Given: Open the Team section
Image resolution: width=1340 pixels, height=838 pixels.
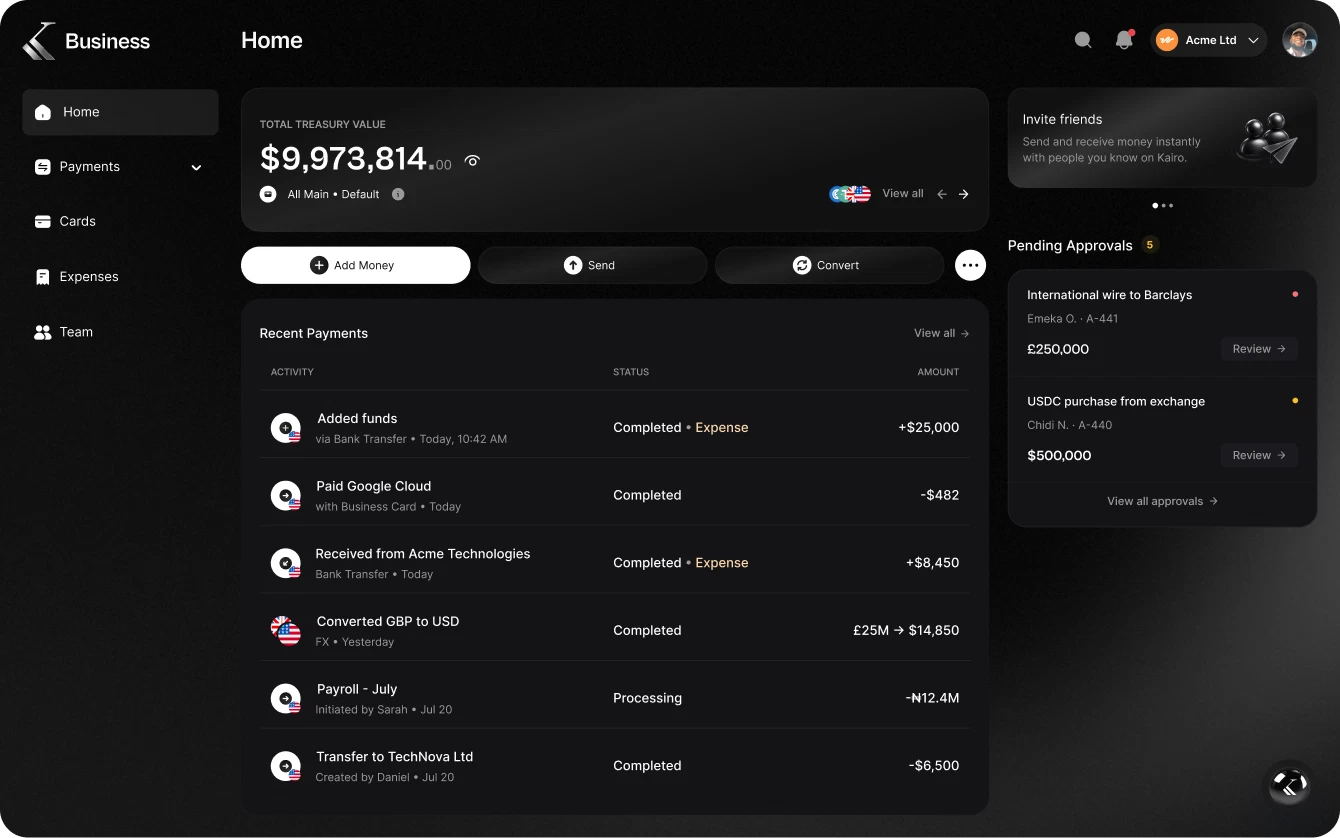Looking at the screenshot, I should click(64, 332).
